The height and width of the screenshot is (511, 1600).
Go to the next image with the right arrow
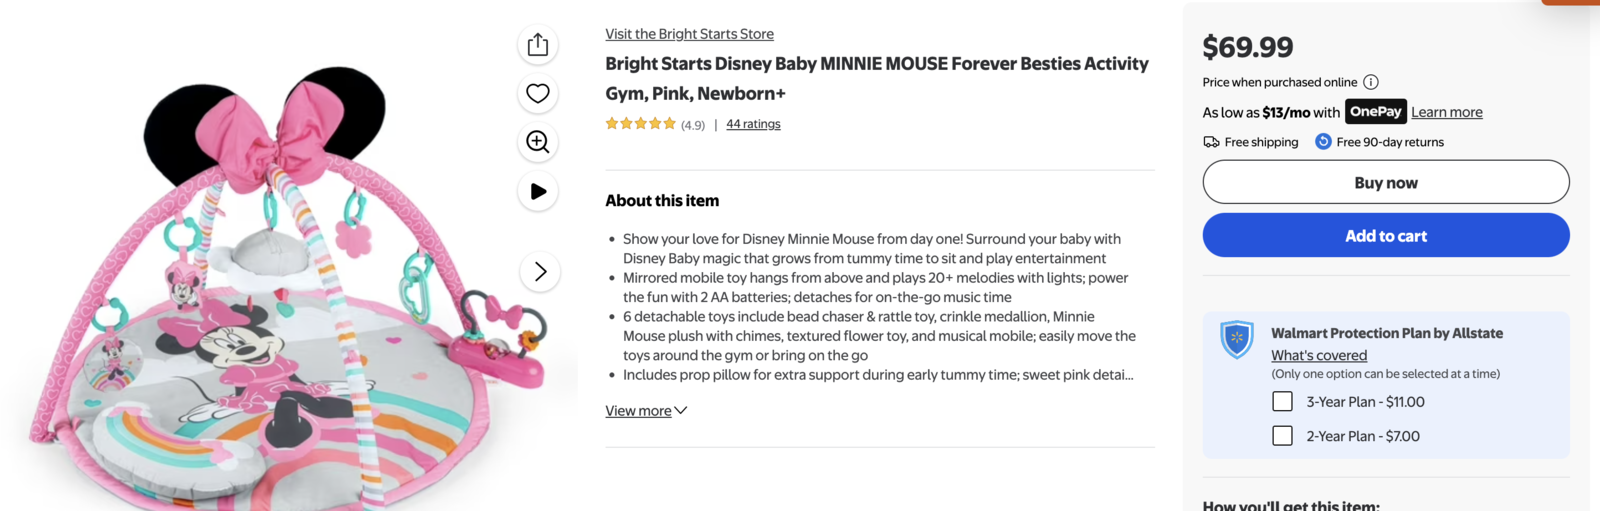[x=540, y=272]
